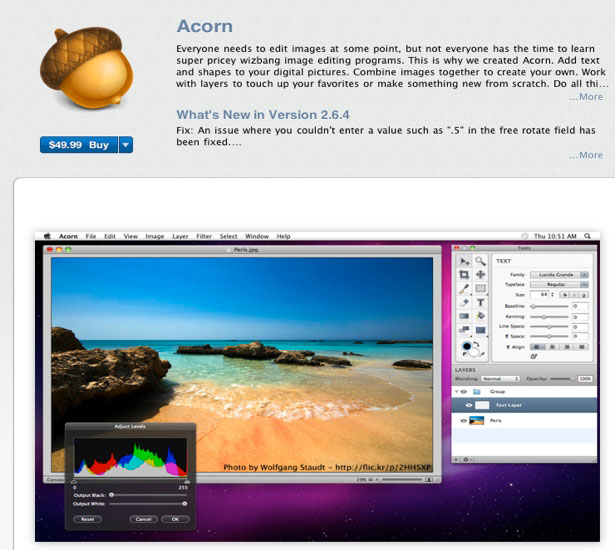
Task: Click the menu bar clock icon
Action: [524, 236]
